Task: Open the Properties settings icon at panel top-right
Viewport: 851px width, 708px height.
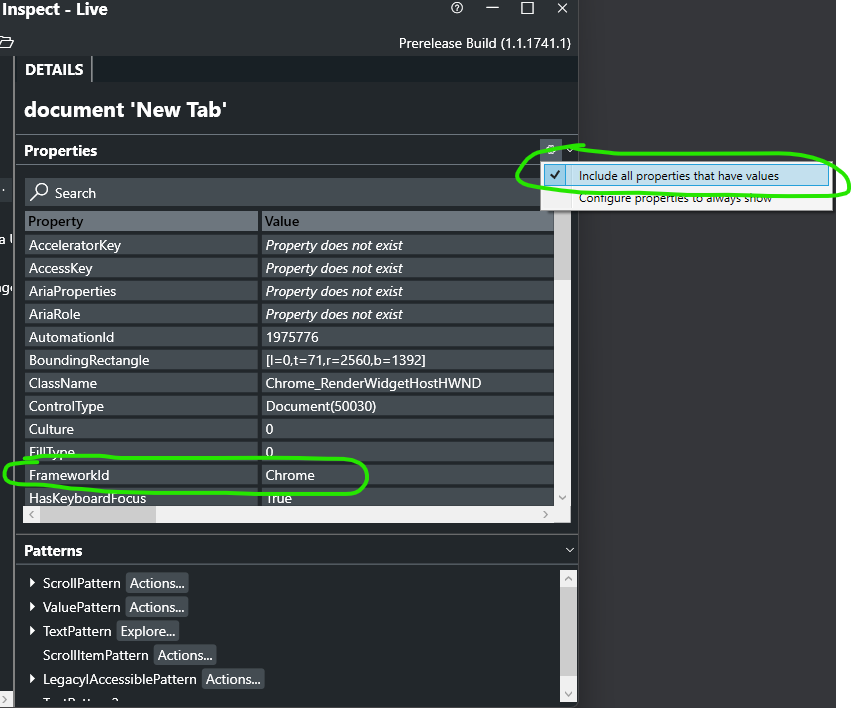Action: pos(549,150)
